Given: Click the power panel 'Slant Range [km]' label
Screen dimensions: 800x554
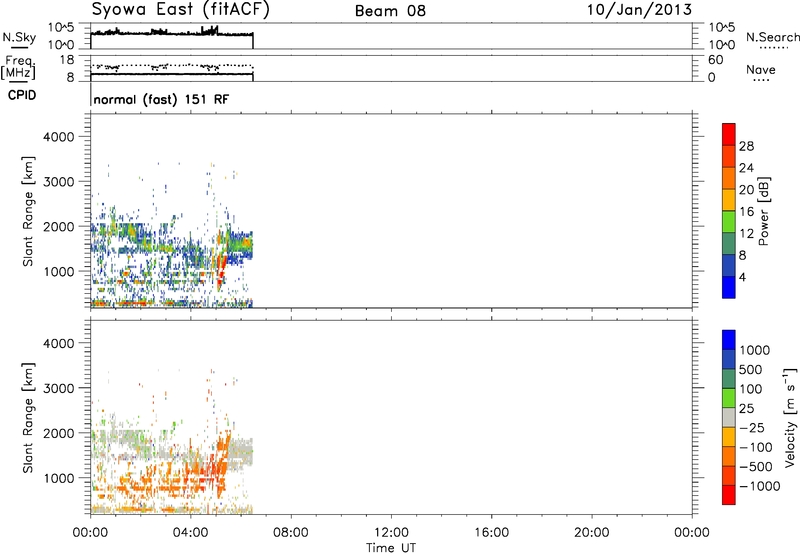Looking at the screenshot, I should tap(28, 211).
